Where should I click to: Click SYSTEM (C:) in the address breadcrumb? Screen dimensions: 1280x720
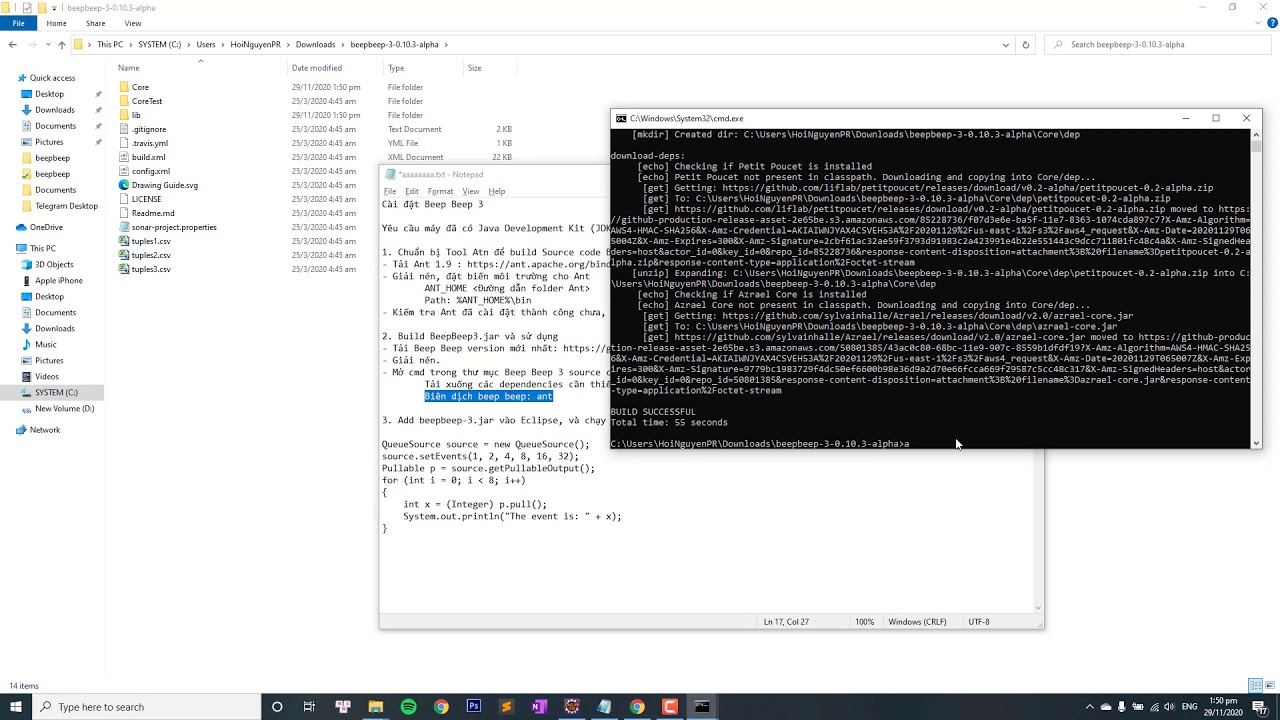point(160,45)
